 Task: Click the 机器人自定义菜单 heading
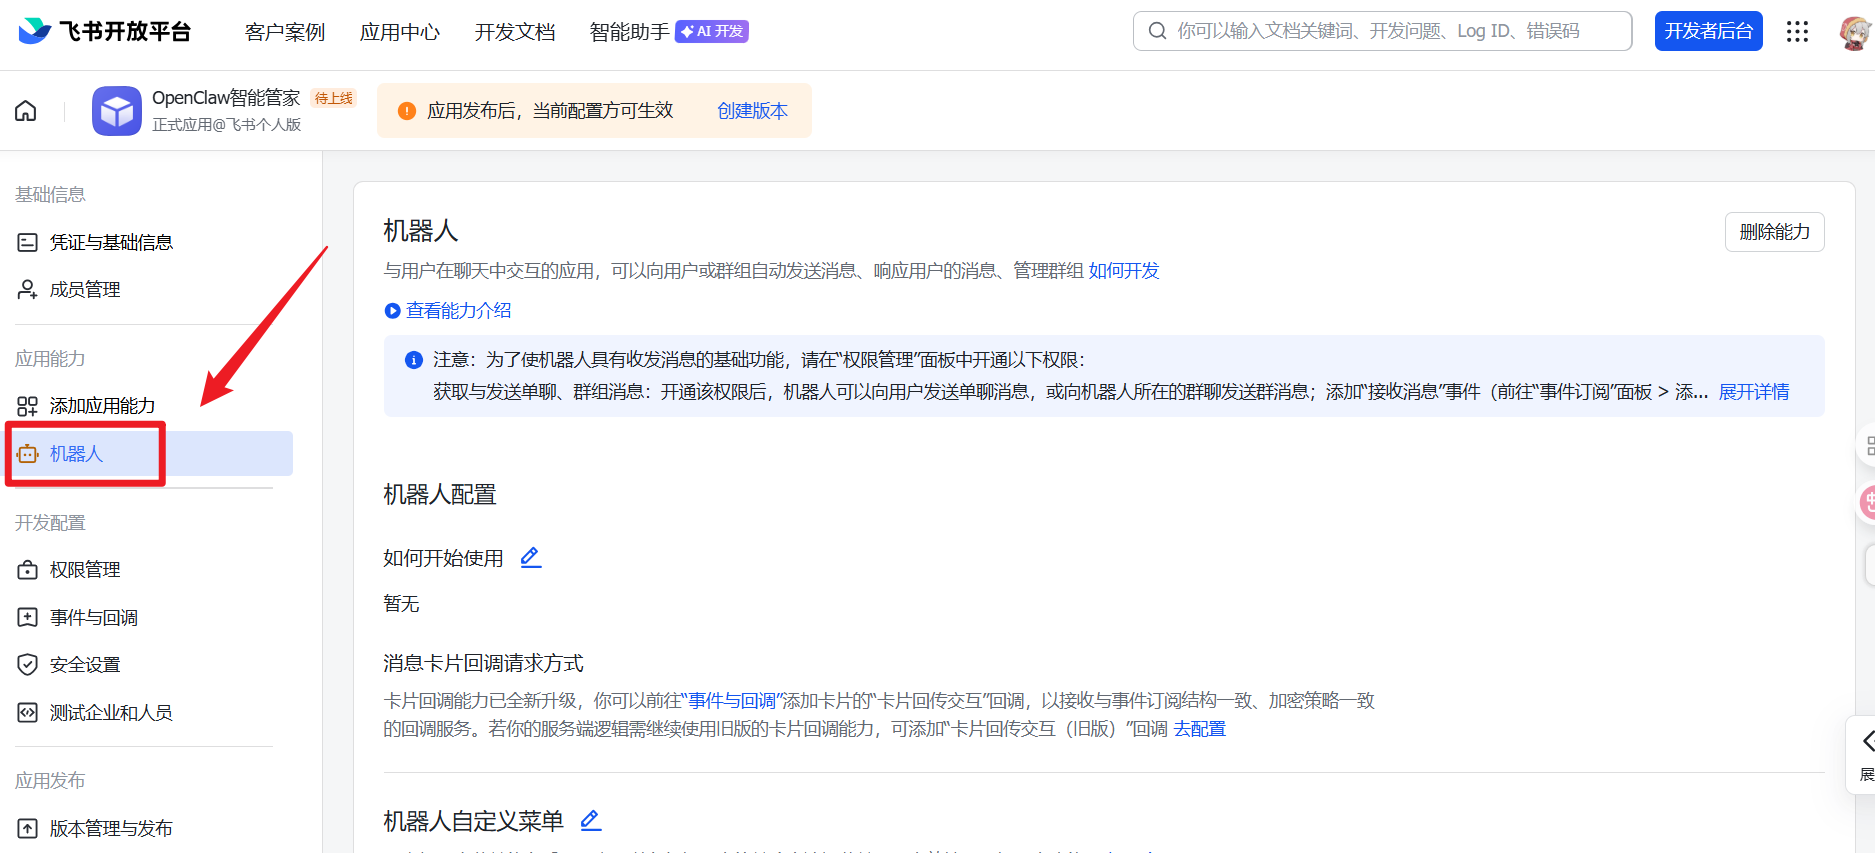473,822
